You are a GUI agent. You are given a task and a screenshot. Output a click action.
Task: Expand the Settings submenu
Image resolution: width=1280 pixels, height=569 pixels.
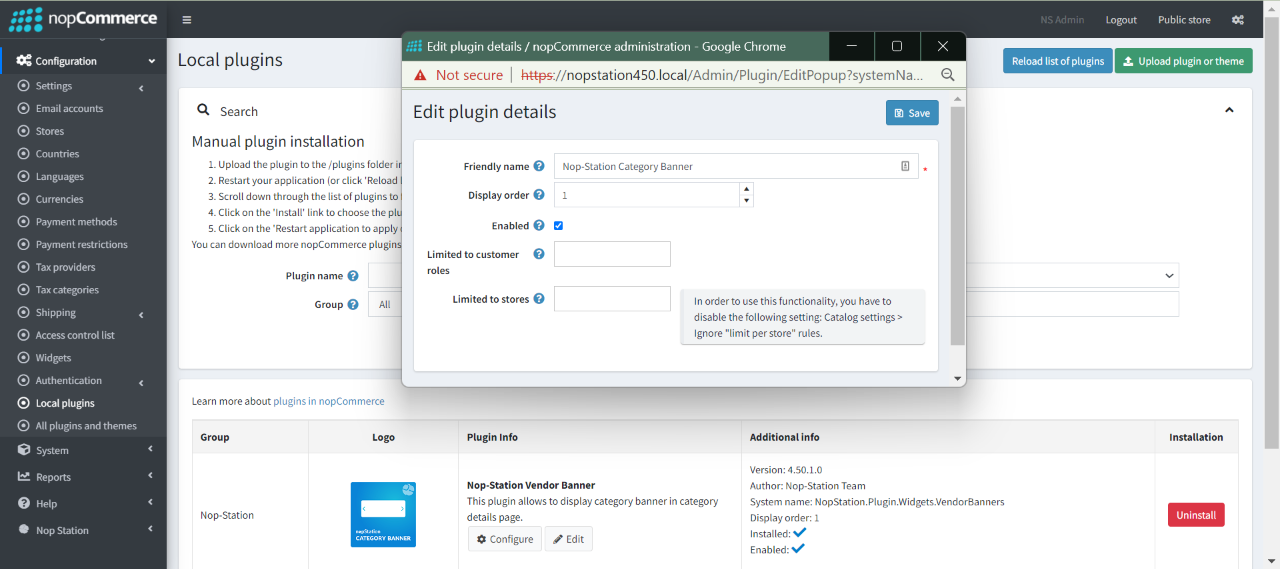pos(83,86)
